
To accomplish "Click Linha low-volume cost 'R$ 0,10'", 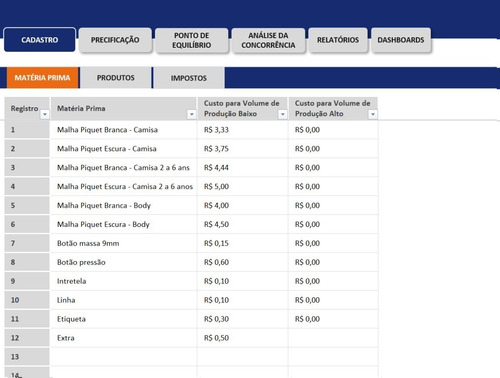I will pyautogui.click(x=243, y=300).
